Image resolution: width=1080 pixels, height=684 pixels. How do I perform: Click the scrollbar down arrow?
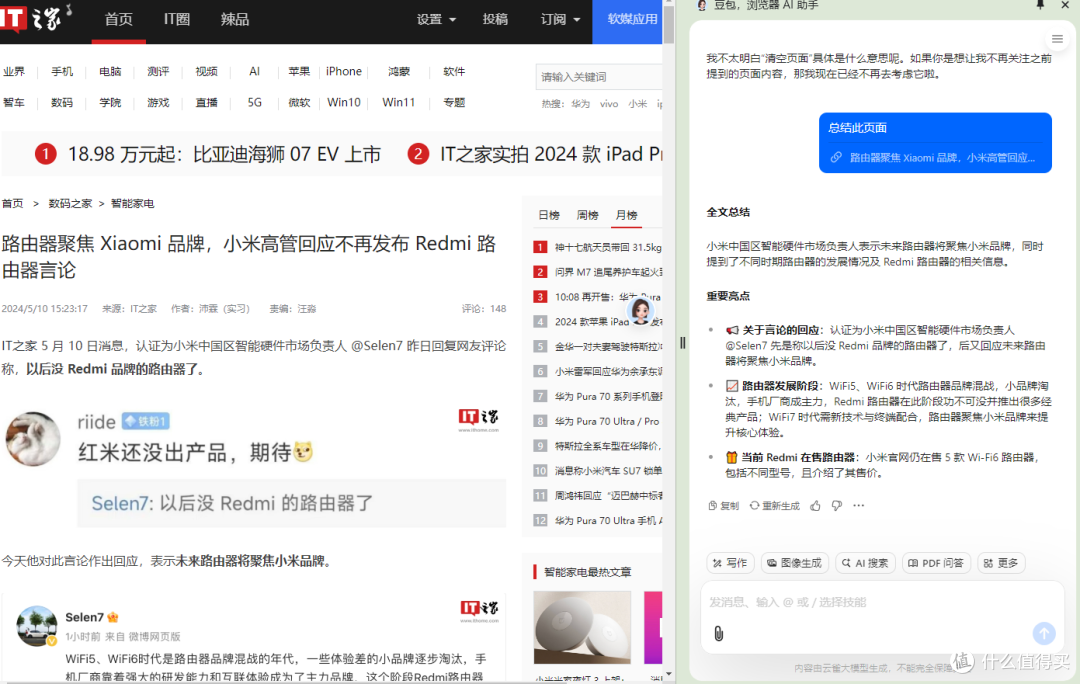668,674
